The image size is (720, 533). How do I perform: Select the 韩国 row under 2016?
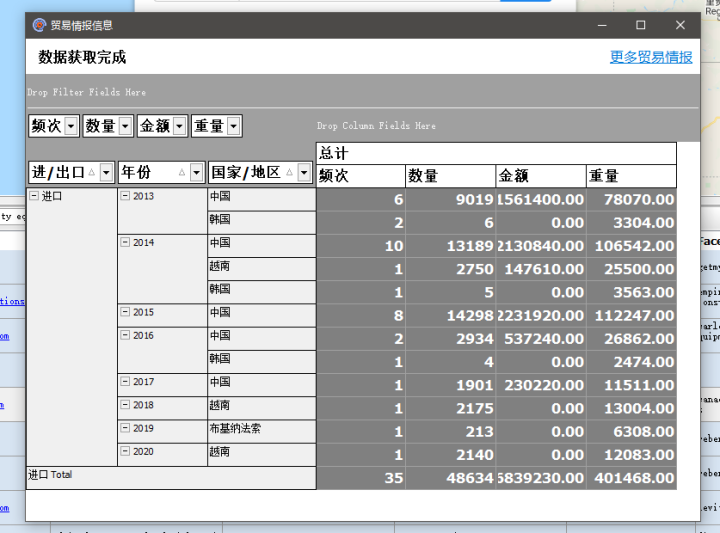pyautogui.click(x=262, y=362)
